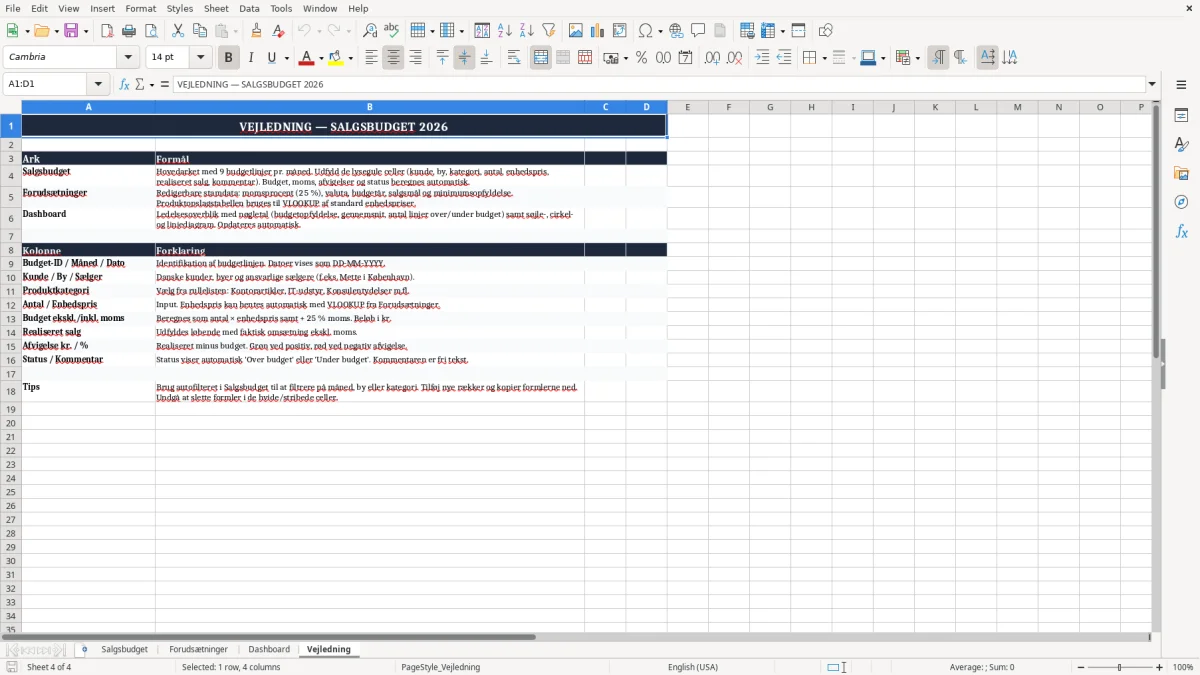Screen dimensions: 1200x675
Task: Apply red font color swatch
Action: 307,58
